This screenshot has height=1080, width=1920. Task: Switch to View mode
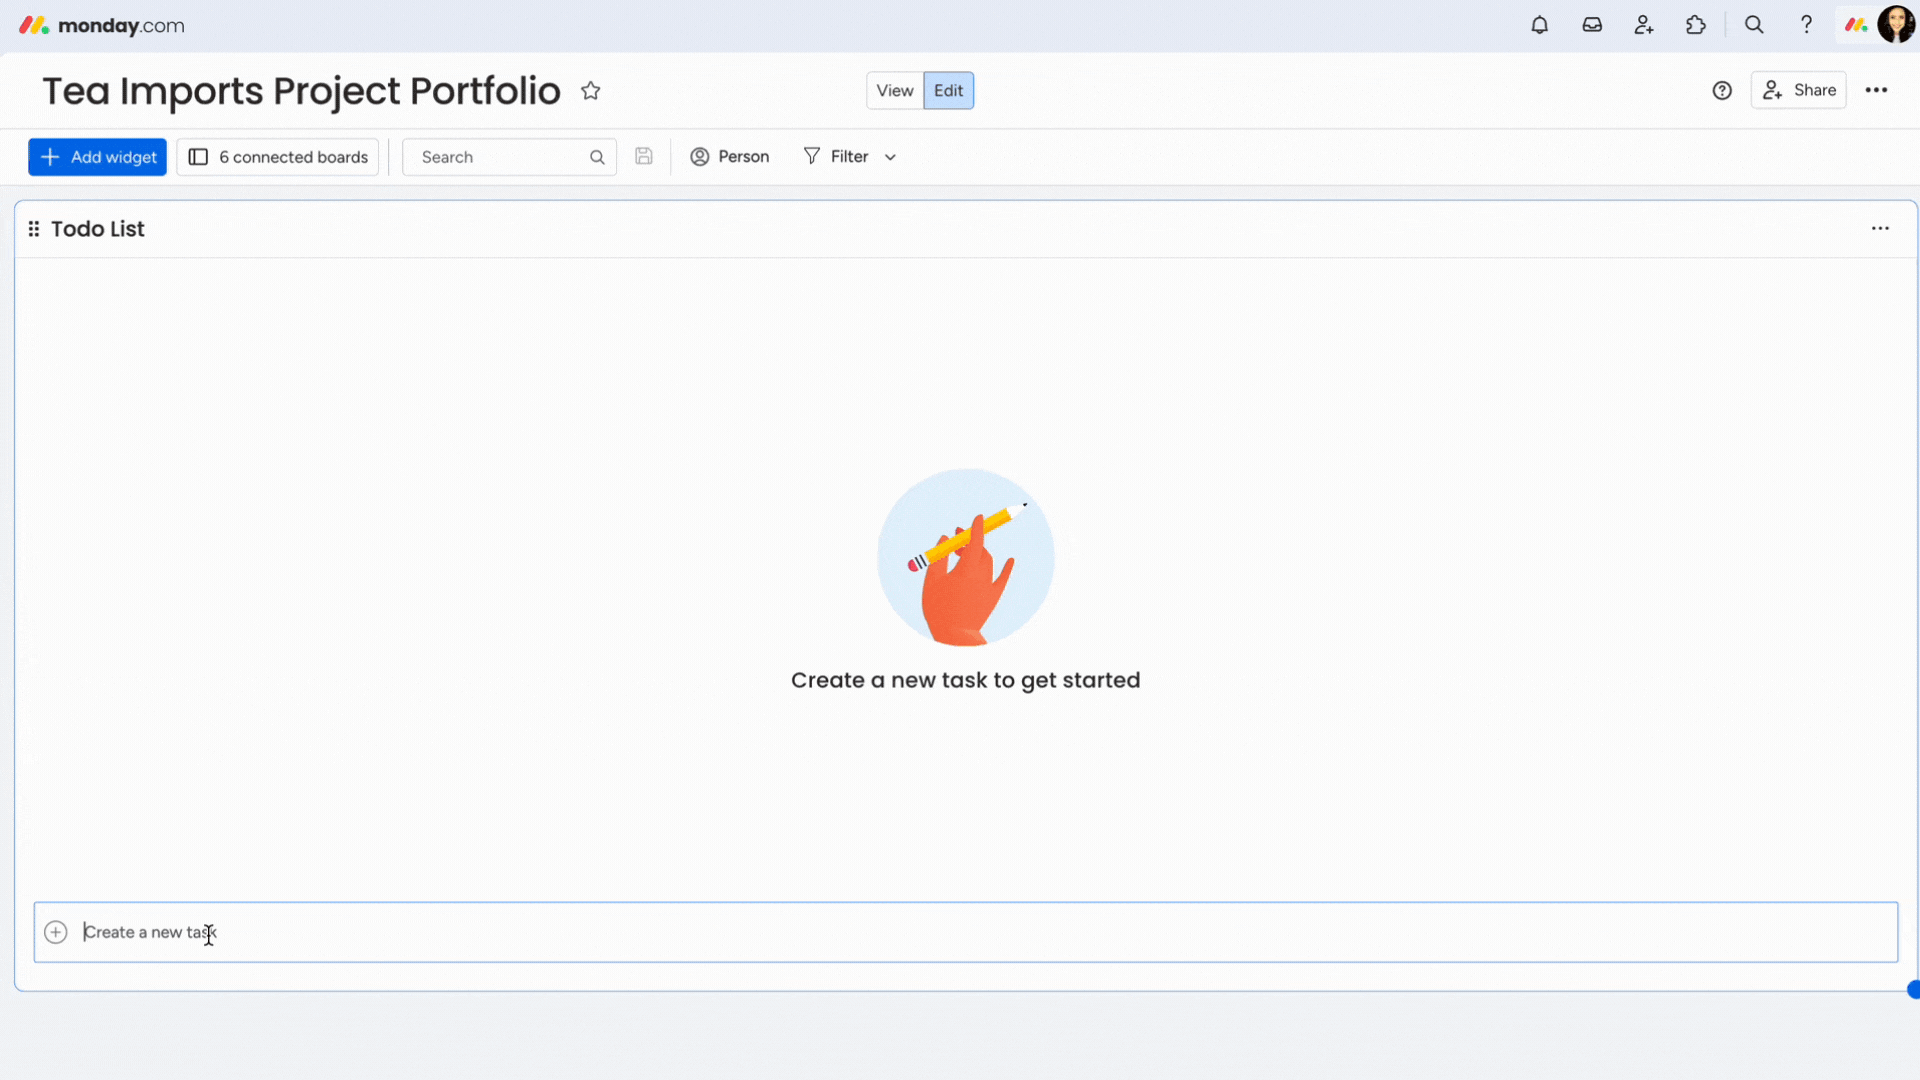click(894, 90)
